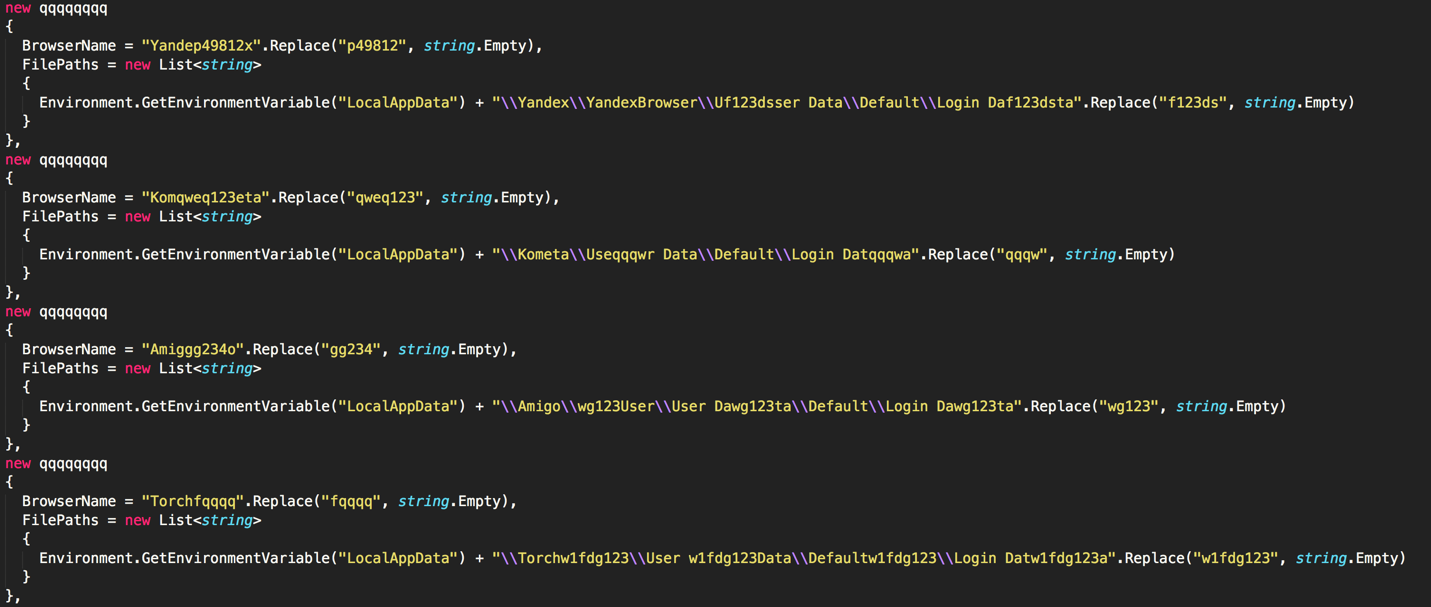Click the \\Amigo\\ path string literal
Image resolution: width=1431 pixels, height=607 pixels.
point(757,407)
